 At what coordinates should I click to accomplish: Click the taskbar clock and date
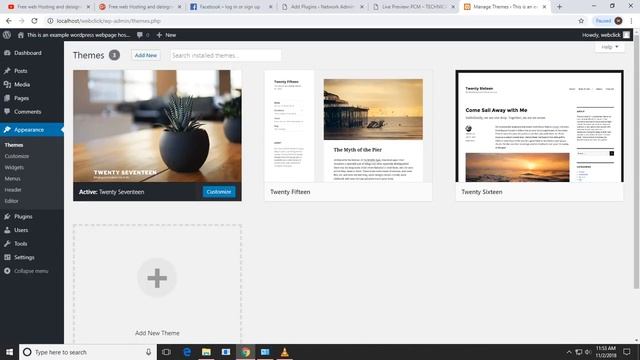[606, 352]
